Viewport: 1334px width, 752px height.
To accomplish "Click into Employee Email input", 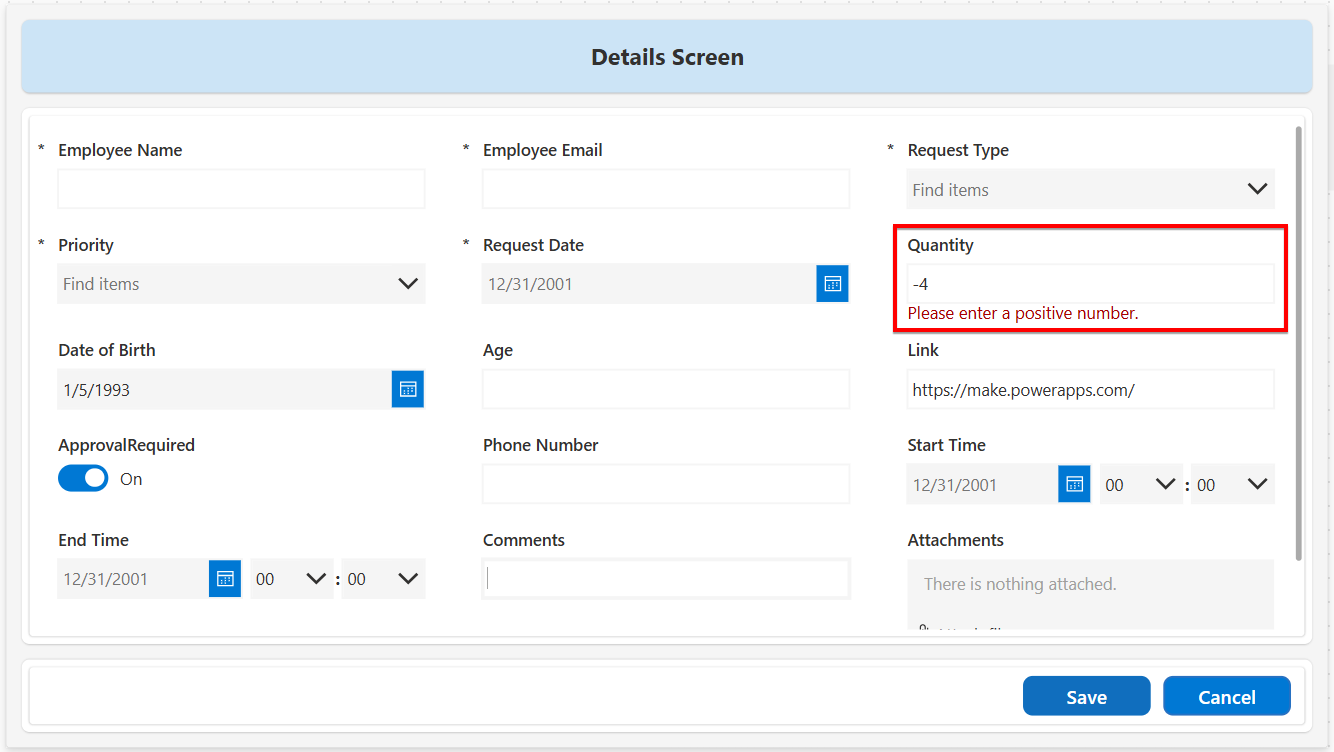I will click(666, 189).
